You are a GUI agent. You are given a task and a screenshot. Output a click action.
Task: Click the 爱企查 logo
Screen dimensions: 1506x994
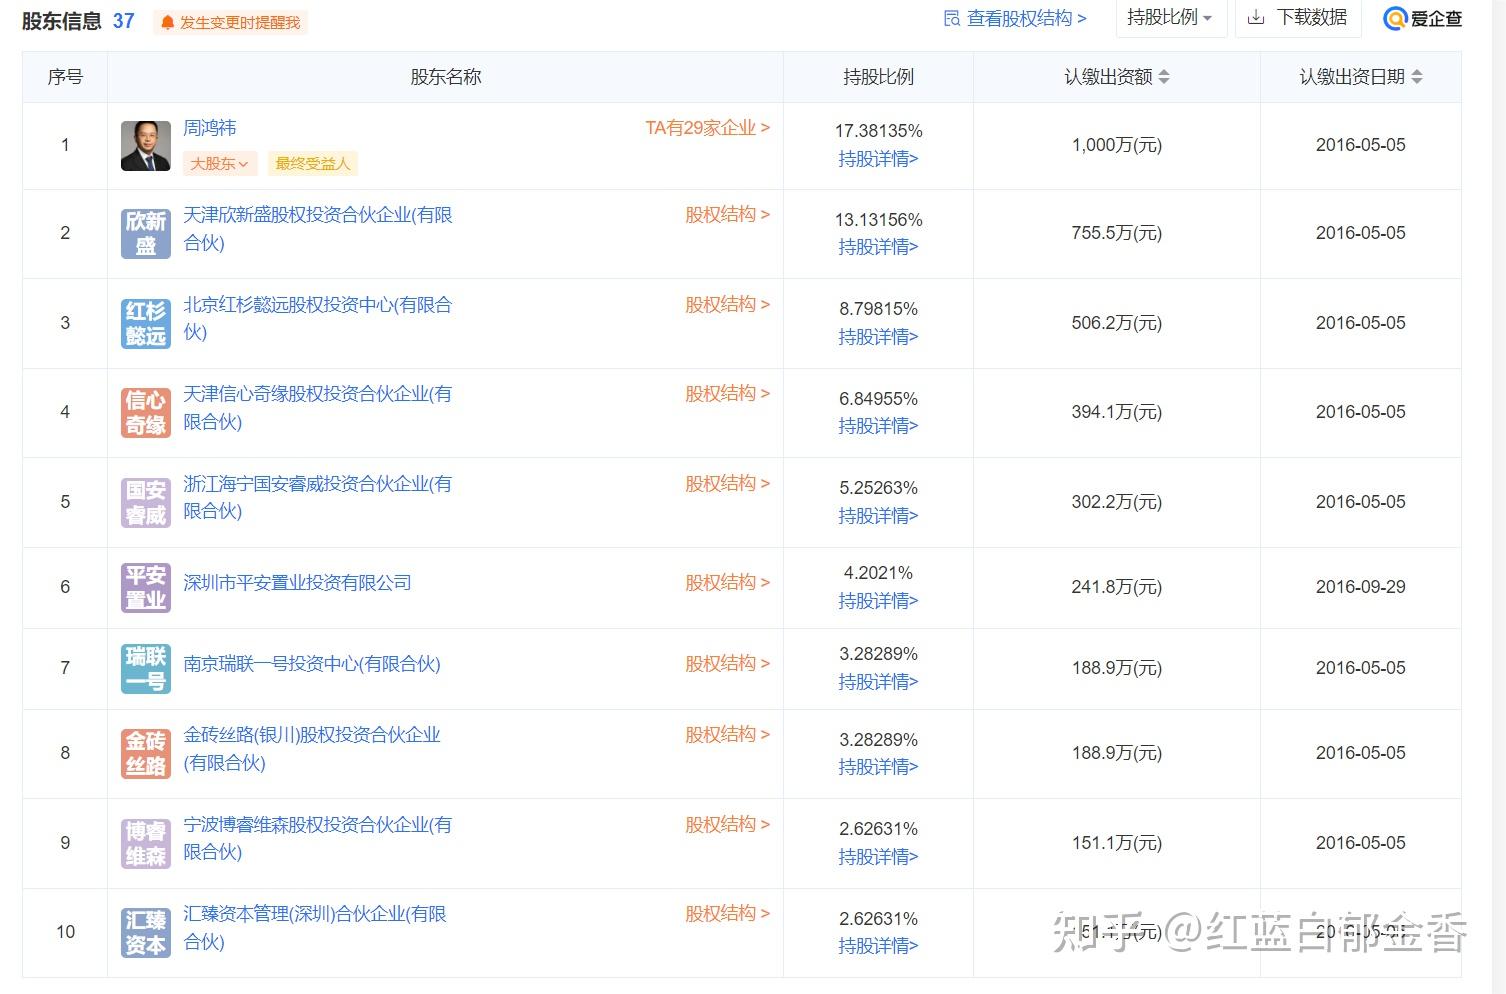click(x=1422, y=18)
